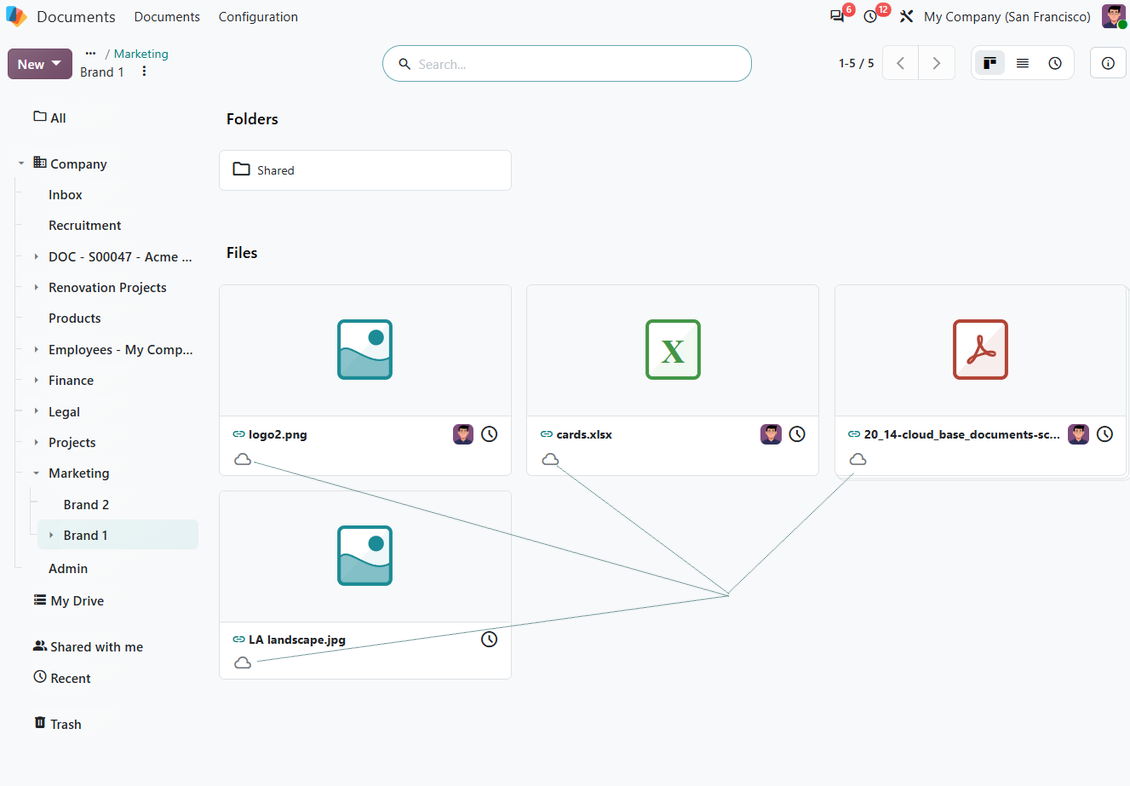
Task: Open the Documents menu item
Action: pos(166,17)
